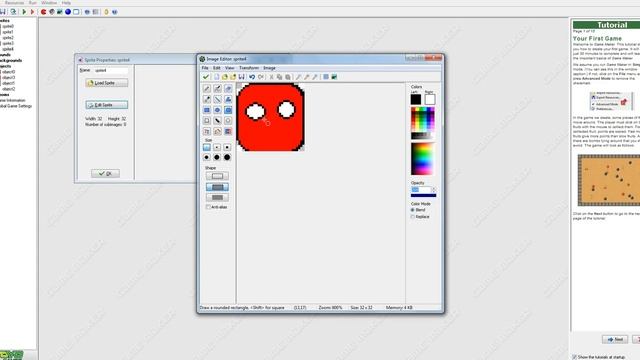Select the Line drawing tool
Image resolution: width=640 pixels, height=360 pixels.
click(218, 99)
